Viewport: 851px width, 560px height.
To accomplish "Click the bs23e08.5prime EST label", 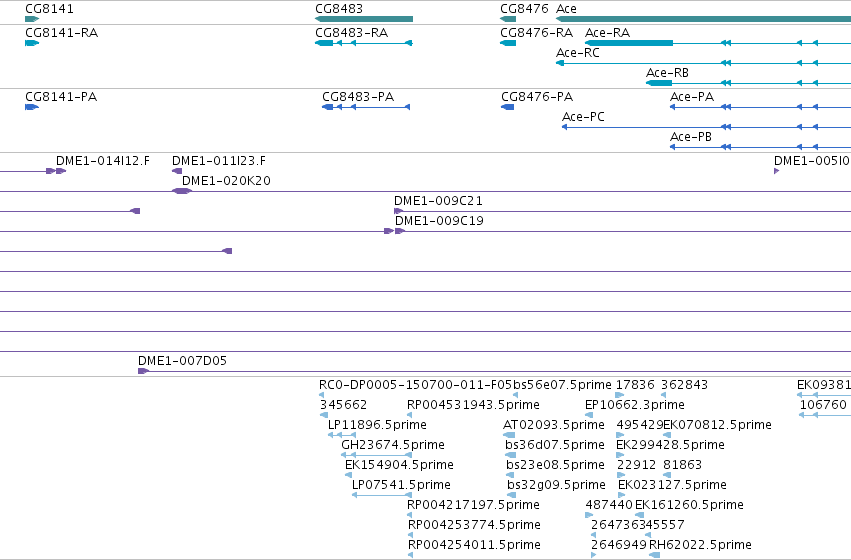I will [555, 465].
